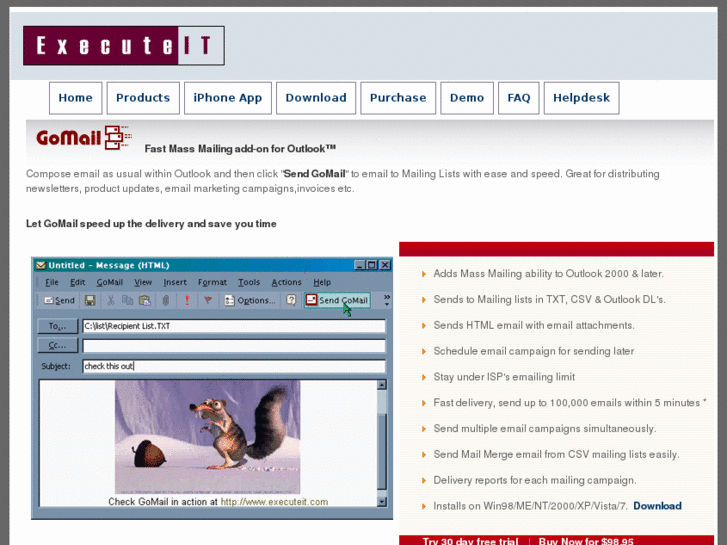Click text Sends HTML email with email attachments

tap(534, 326)
